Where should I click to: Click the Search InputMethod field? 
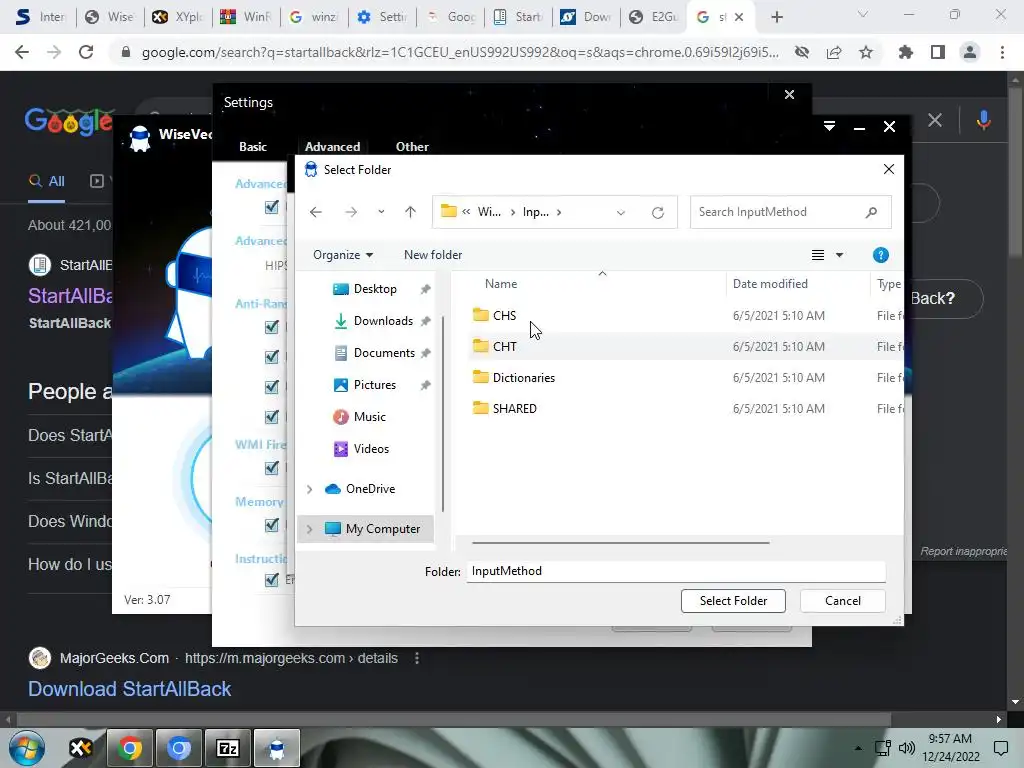click(x=790, y=212)
